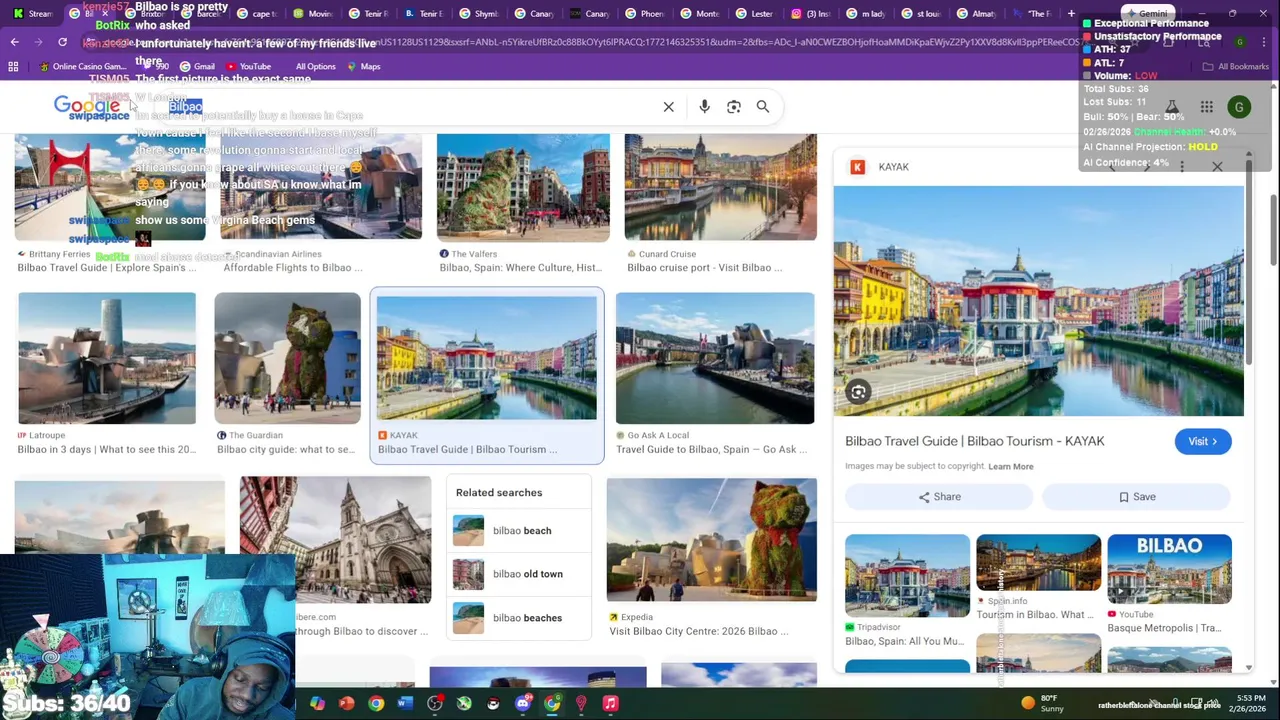Click the magnifier search button
This screenshot has width=1280, height=720.
click(x=763, y=107)
